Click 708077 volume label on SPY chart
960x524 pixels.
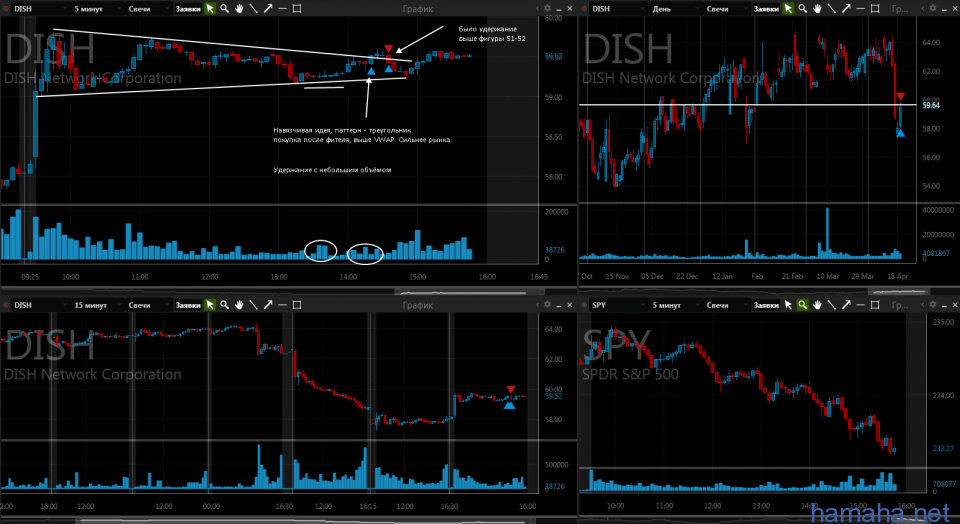pos(943,484)
